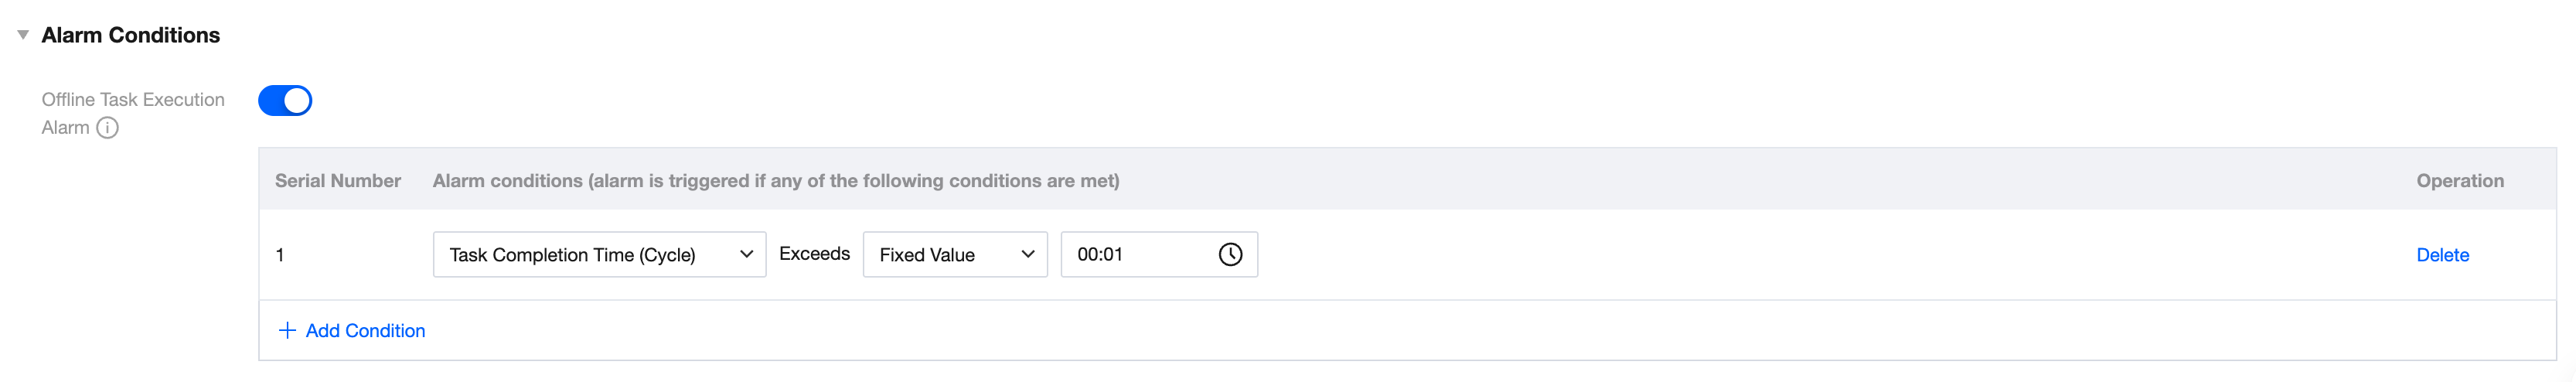Image resolution: width=2576 pixels, height=382 pixels.
Task: Click the 00:01 time input field
Action: click(x=1135, y=255)
